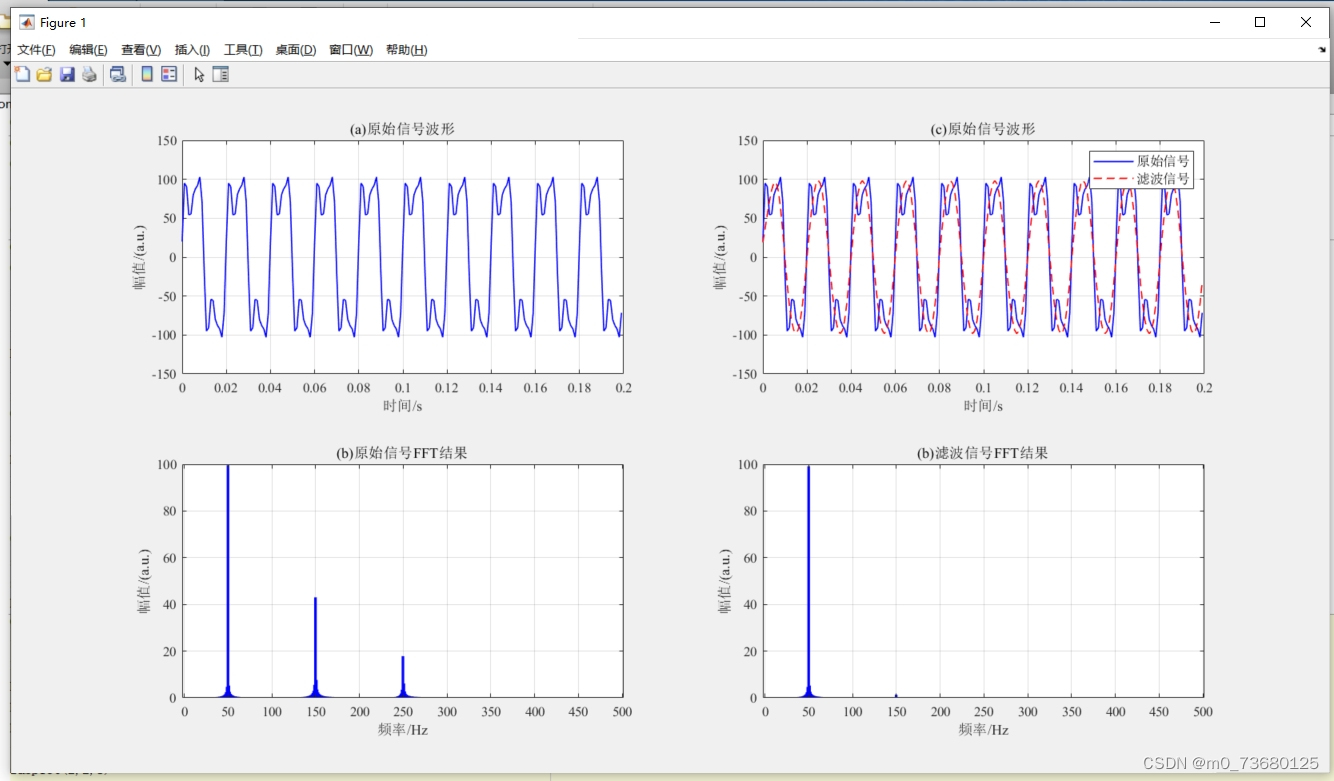Screen dimensions: 1334x781
Task: Open the Property Inspector toolbar icon
Action: point(221,74)
